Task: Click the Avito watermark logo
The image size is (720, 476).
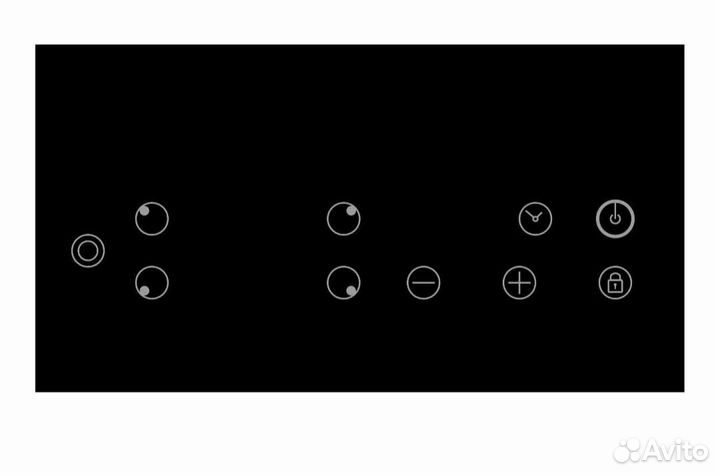Action: point(661,450)
